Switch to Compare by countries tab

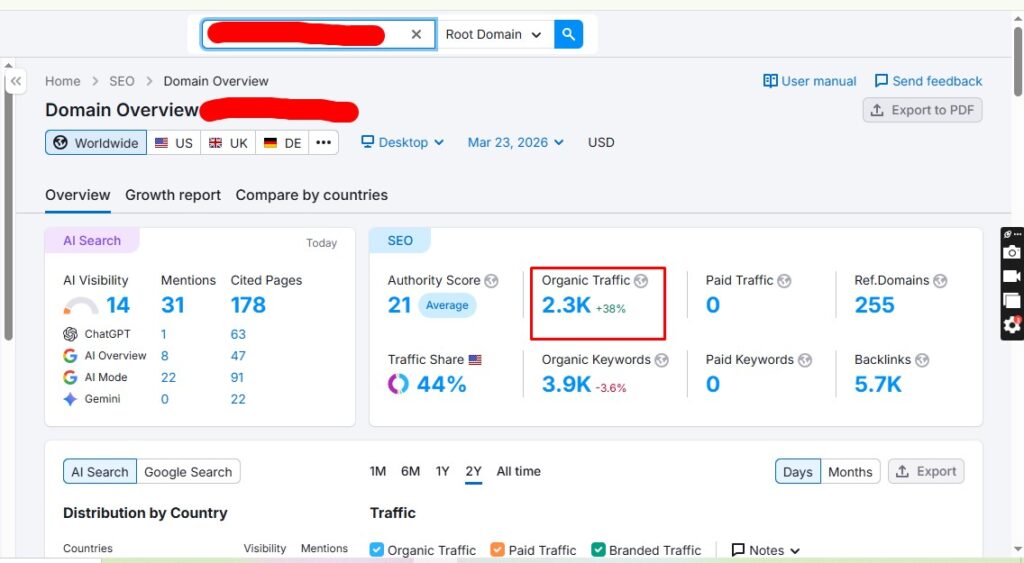coord(312,195)
